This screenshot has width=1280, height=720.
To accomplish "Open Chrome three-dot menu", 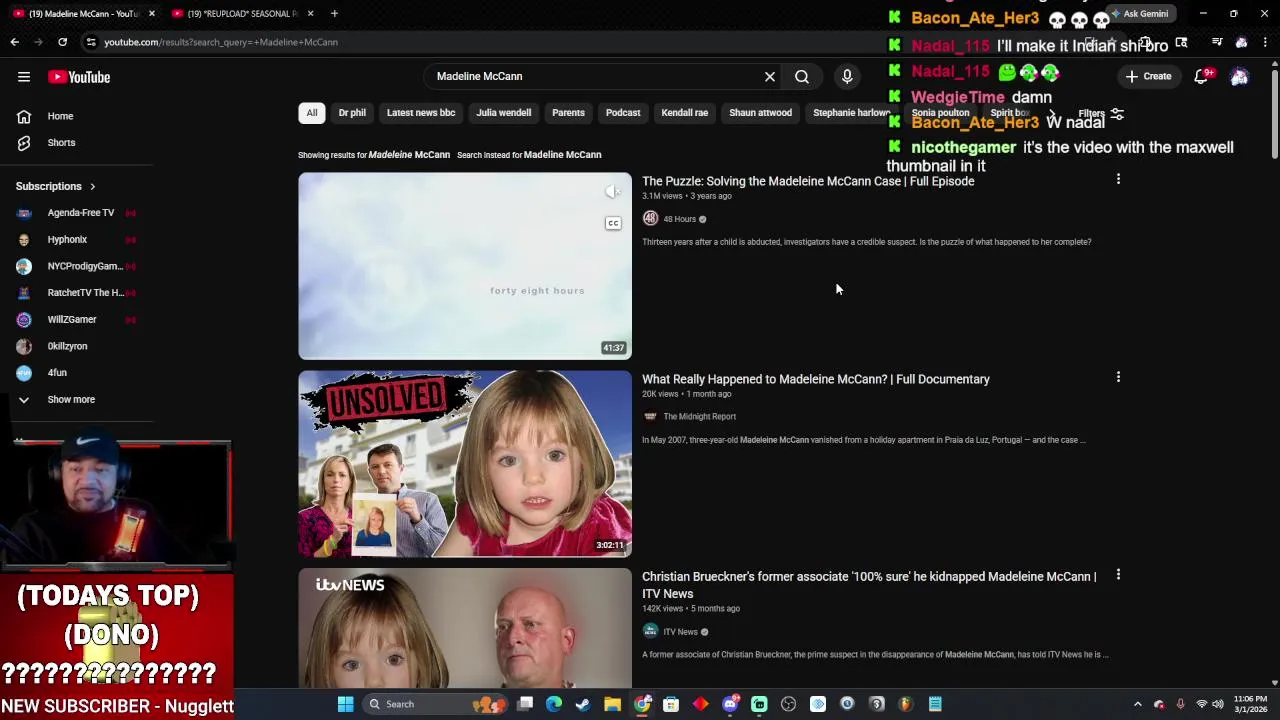I will pyautogui.click(x=1265, y=42).
